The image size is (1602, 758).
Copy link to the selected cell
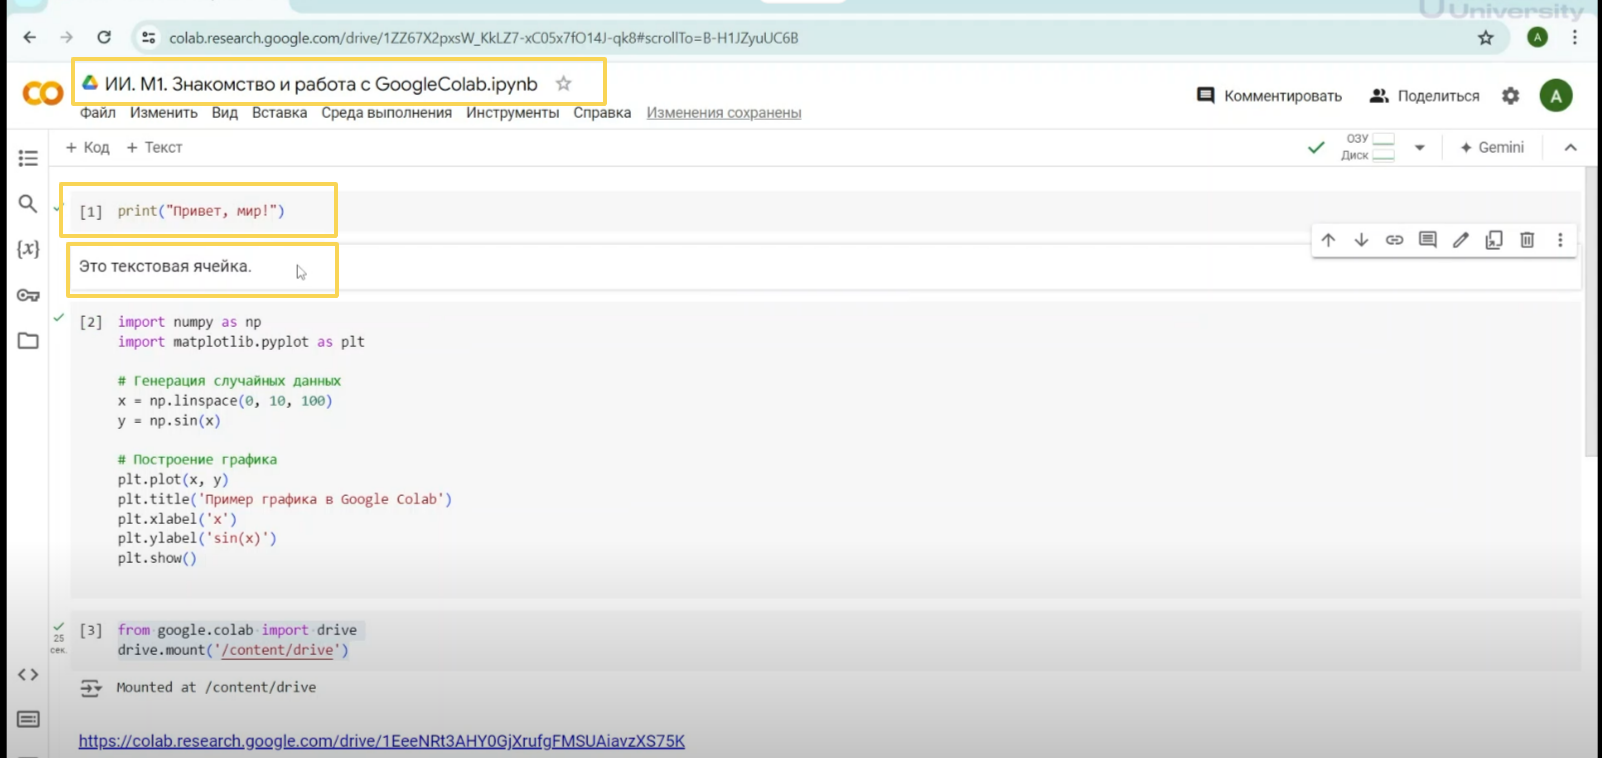click(x=1394, y=240)
